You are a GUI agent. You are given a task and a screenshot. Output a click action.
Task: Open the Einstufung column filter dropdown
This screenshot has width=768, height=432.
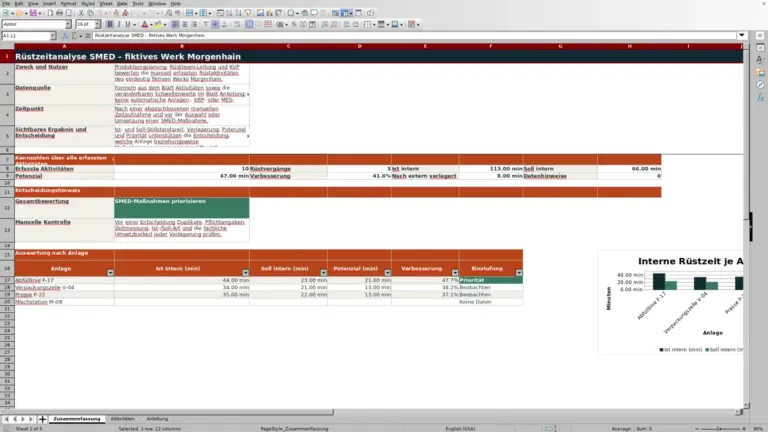519,273
